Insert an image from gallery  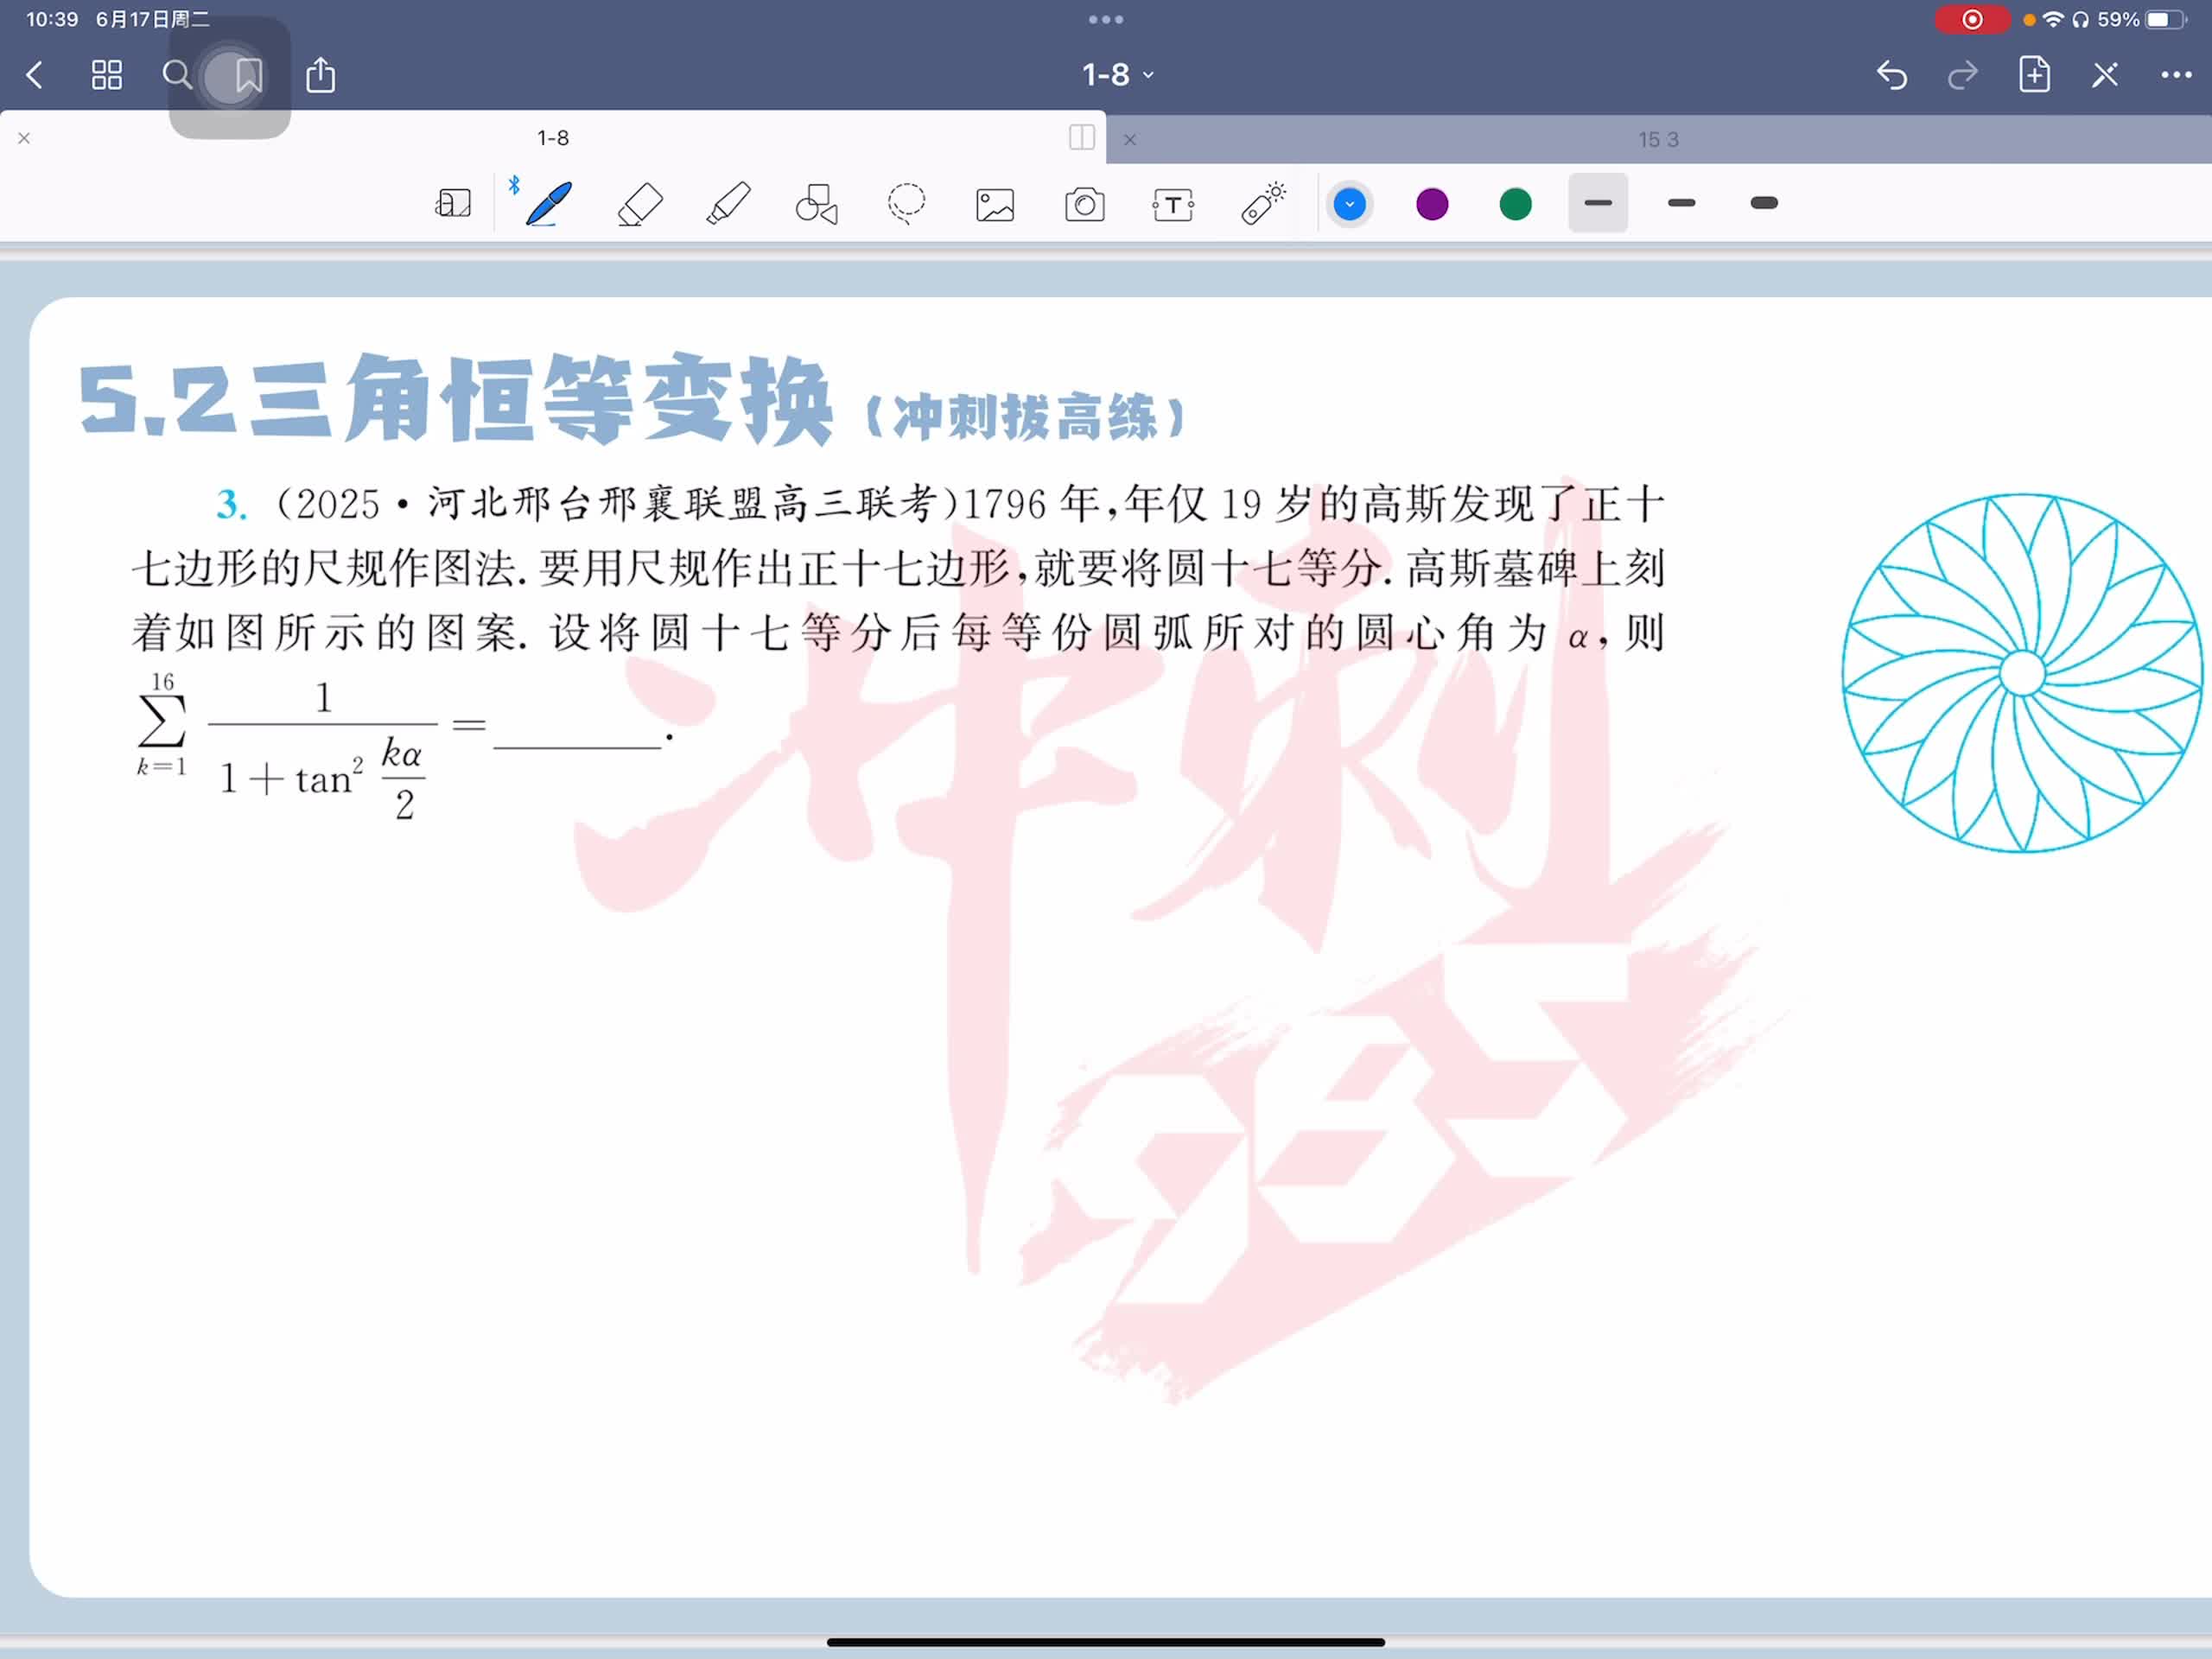(x=995, y=204)
